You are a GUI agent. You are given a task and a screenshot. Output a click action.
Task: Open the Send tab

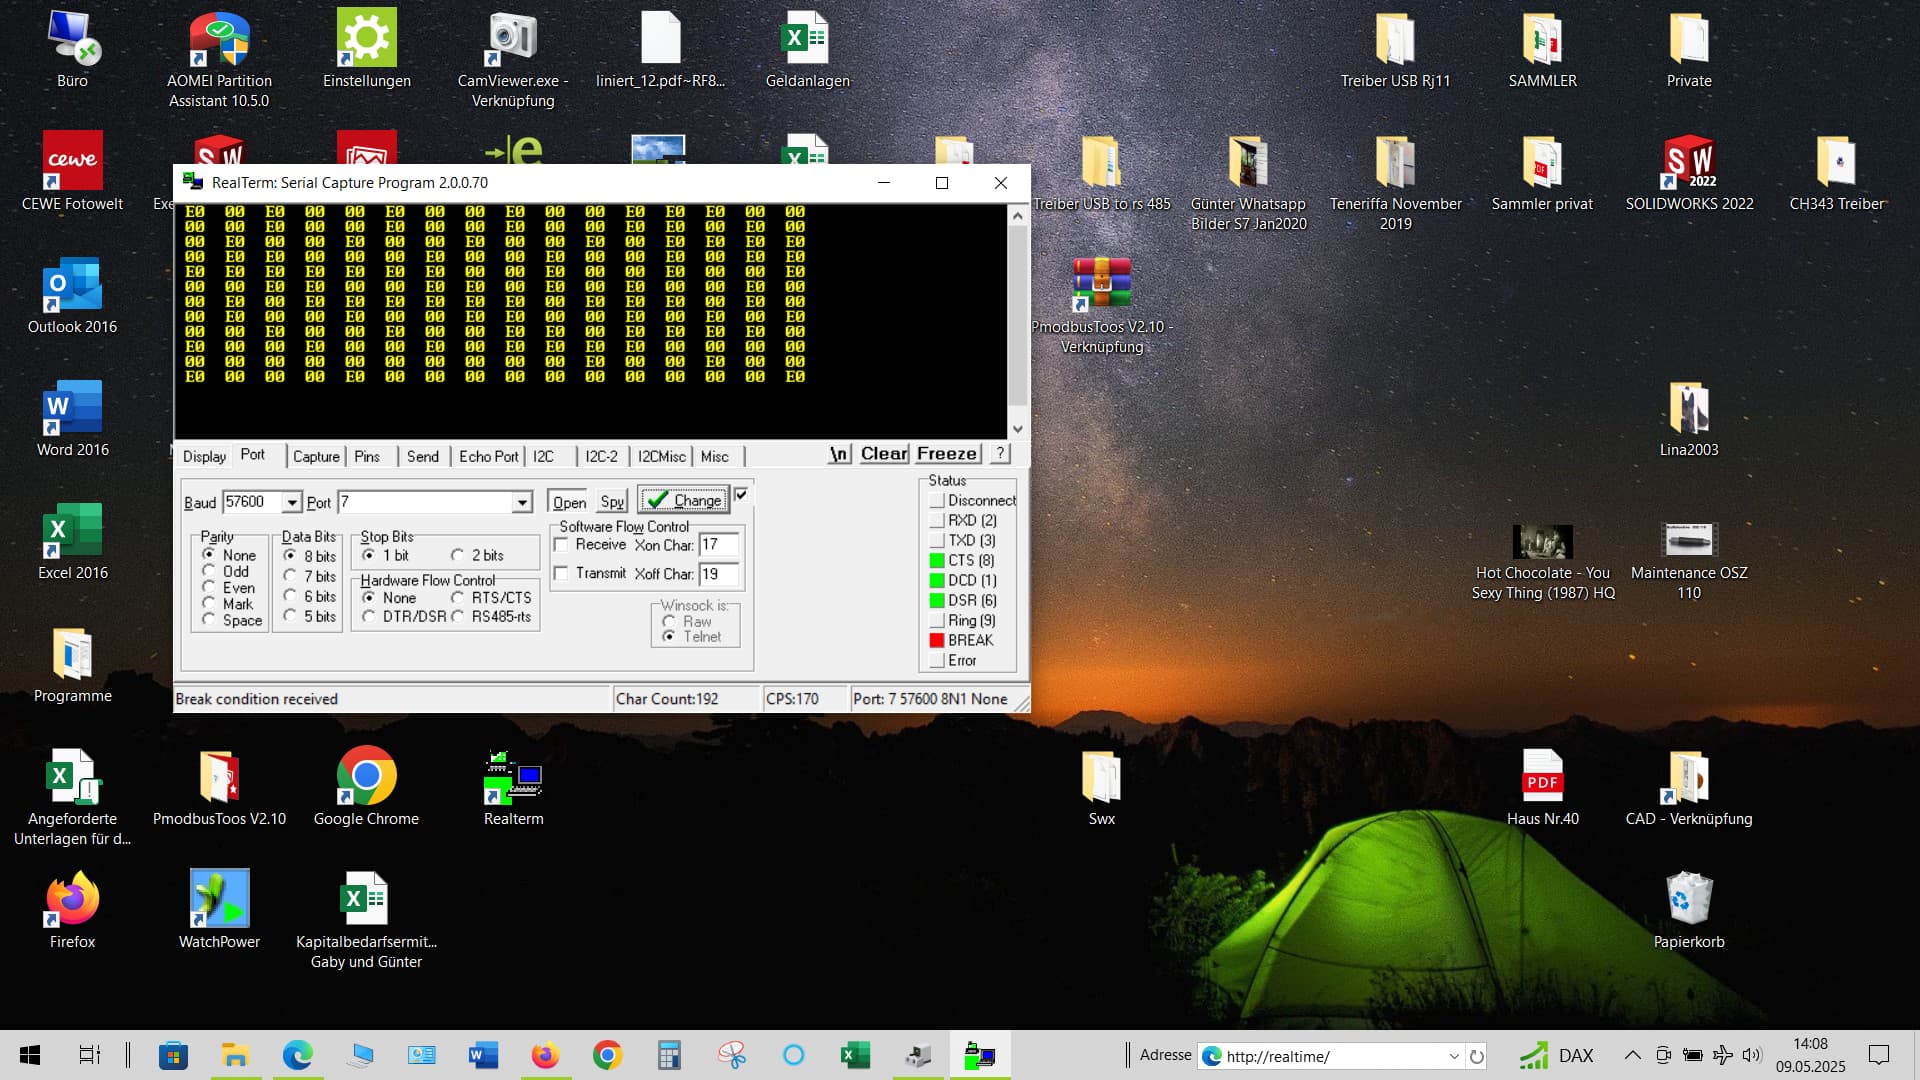pos(422,456)
